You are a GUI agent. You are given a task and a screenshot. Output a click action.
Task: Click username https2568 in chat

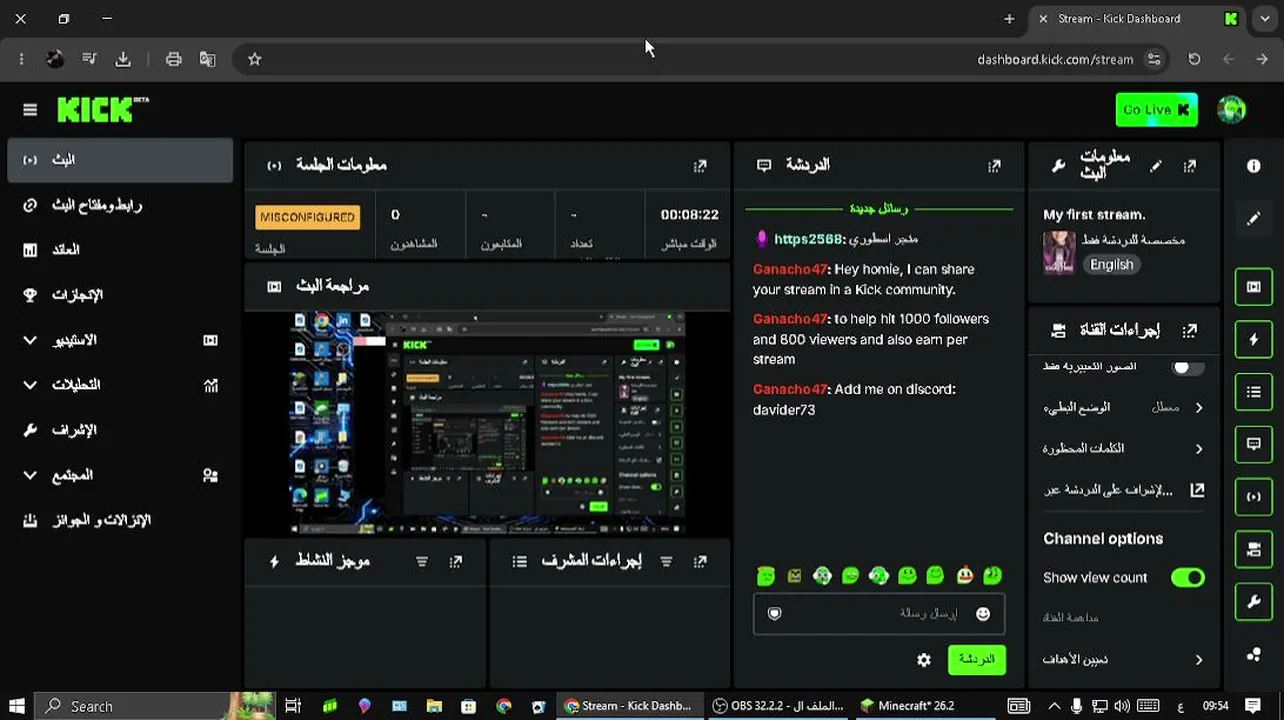click(809, 239)
